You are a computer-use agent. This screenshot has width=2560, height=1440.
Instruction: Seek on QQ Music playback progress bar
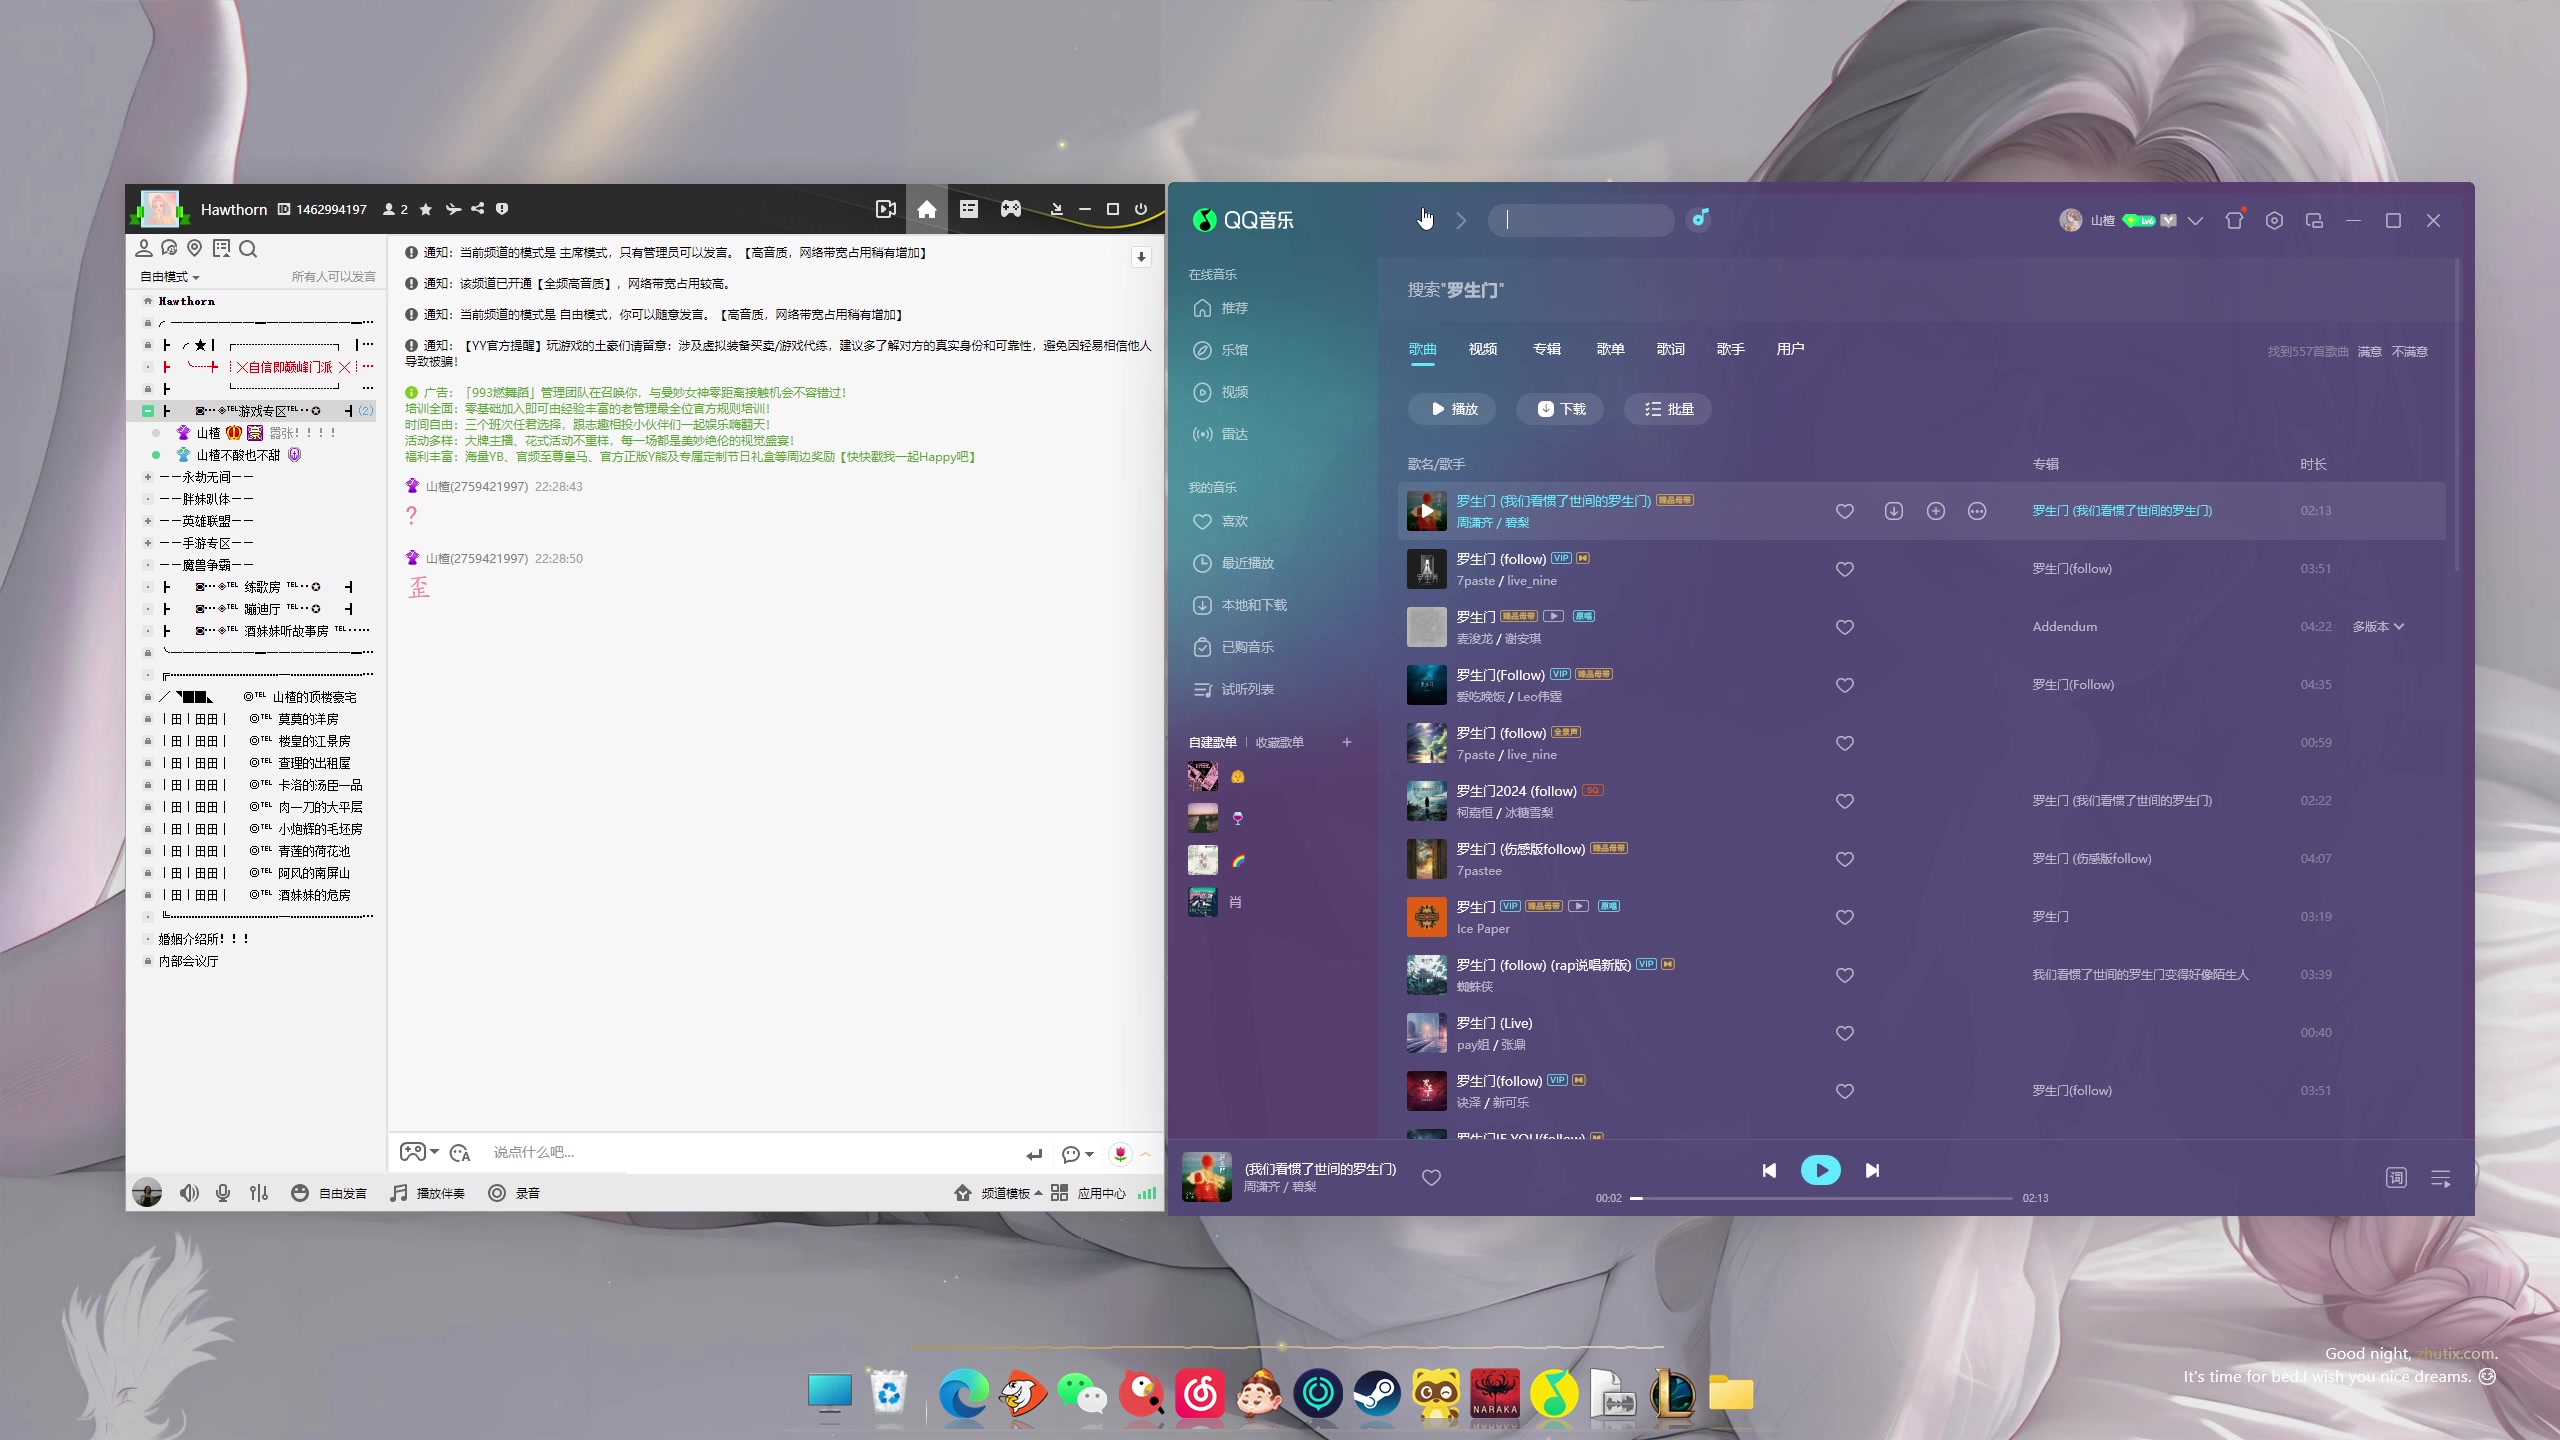coord(1821,1198)
